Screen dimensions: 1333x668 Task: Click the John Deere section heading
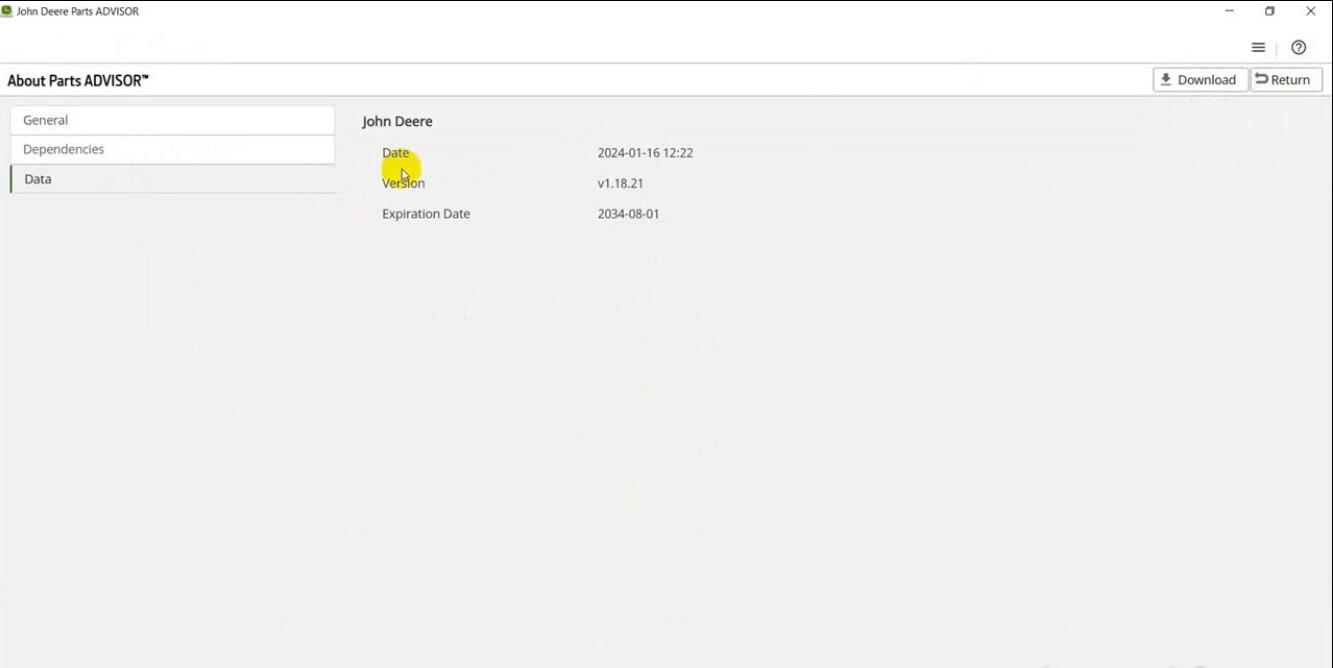[x=397, y=121]
